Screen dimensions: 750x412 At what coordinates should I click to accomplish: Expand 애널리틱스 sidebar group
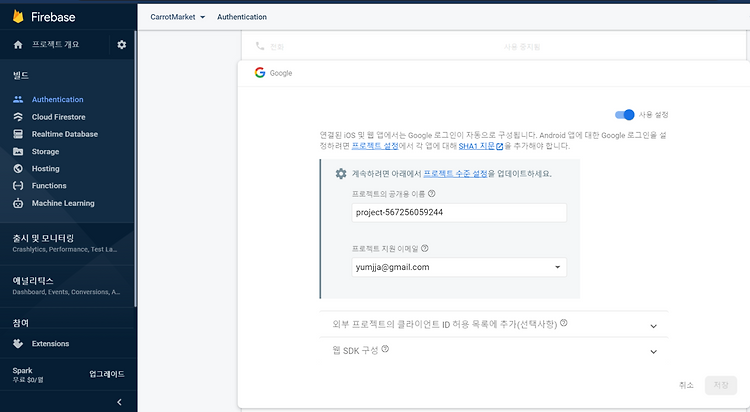[x=68, y=286]
